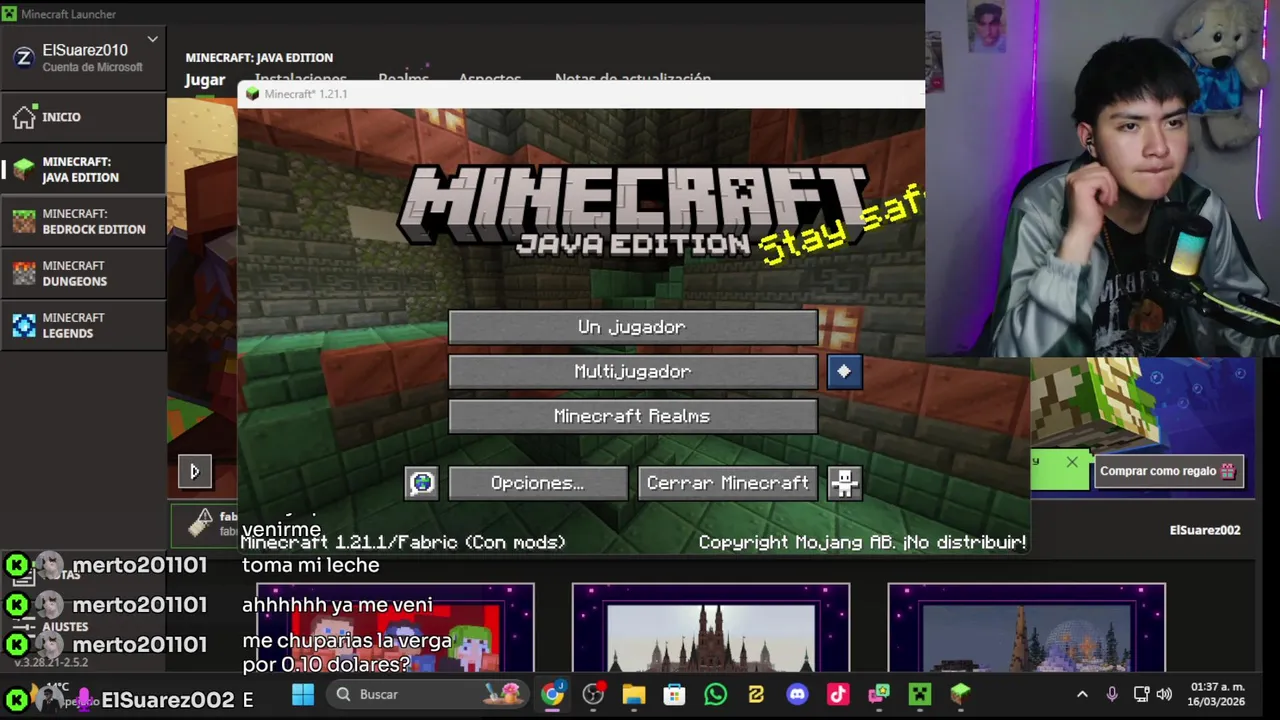Open network settings tray icon

click(1141, 694)
